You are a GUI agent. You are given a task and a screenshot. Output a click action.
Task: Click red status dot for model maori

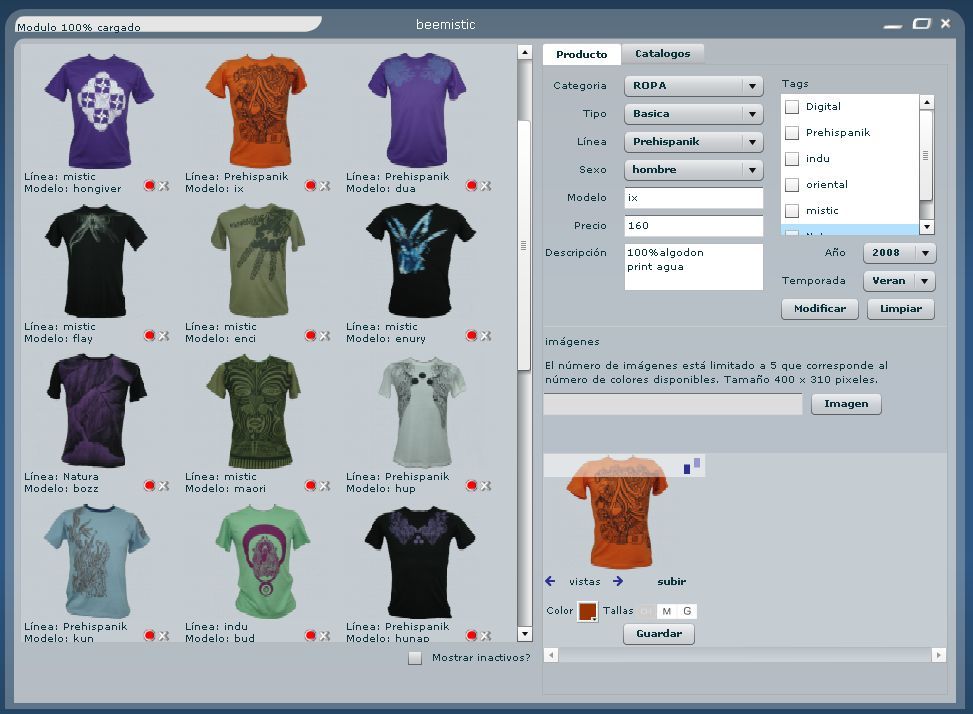[311, 486]
